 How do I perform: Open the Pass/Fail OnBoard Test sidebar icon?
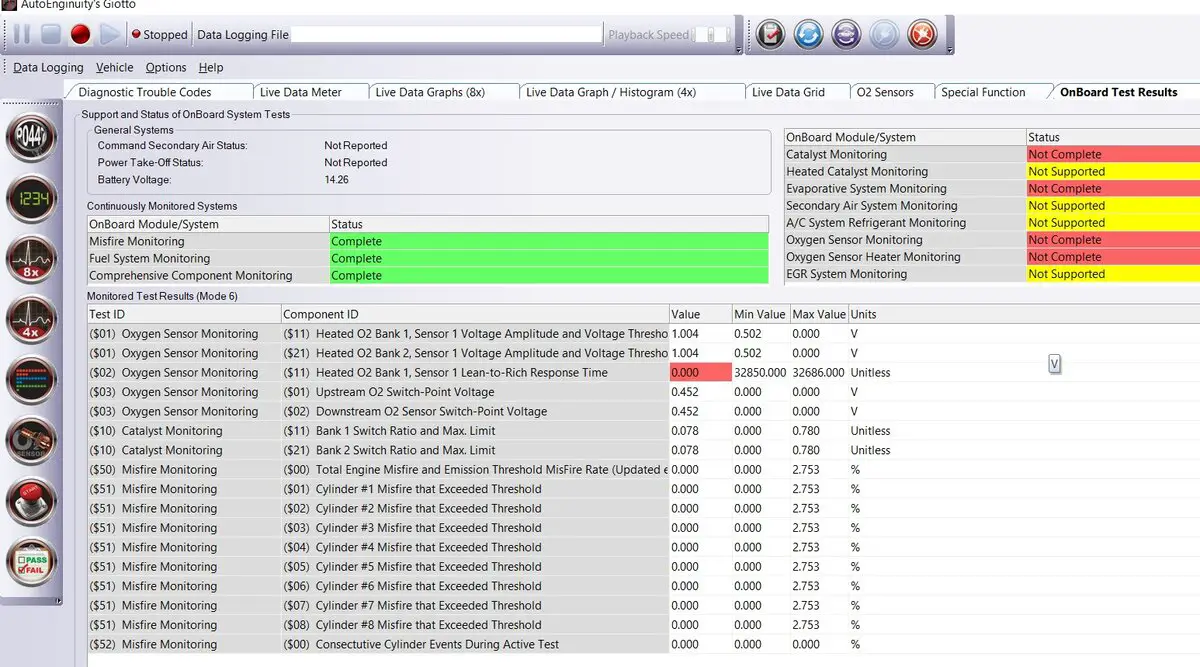point(31,562)
